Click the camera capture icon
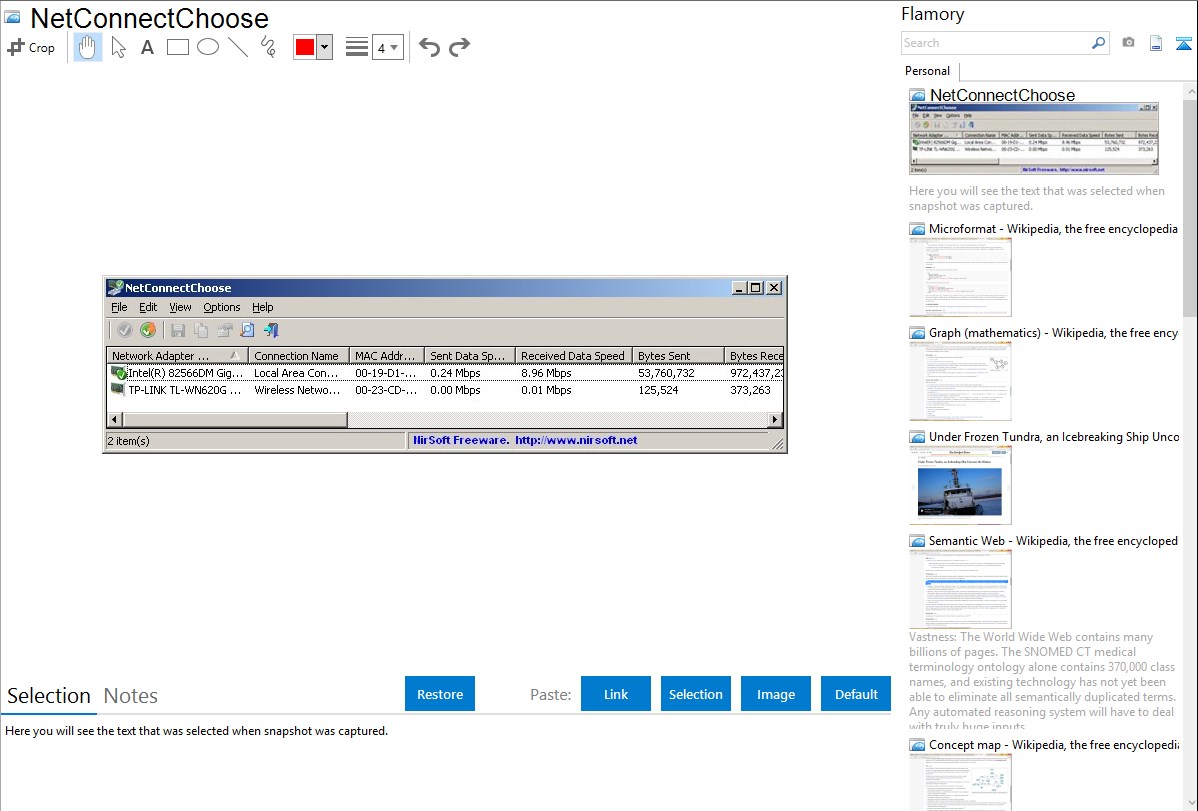 tap(1128, 43)
